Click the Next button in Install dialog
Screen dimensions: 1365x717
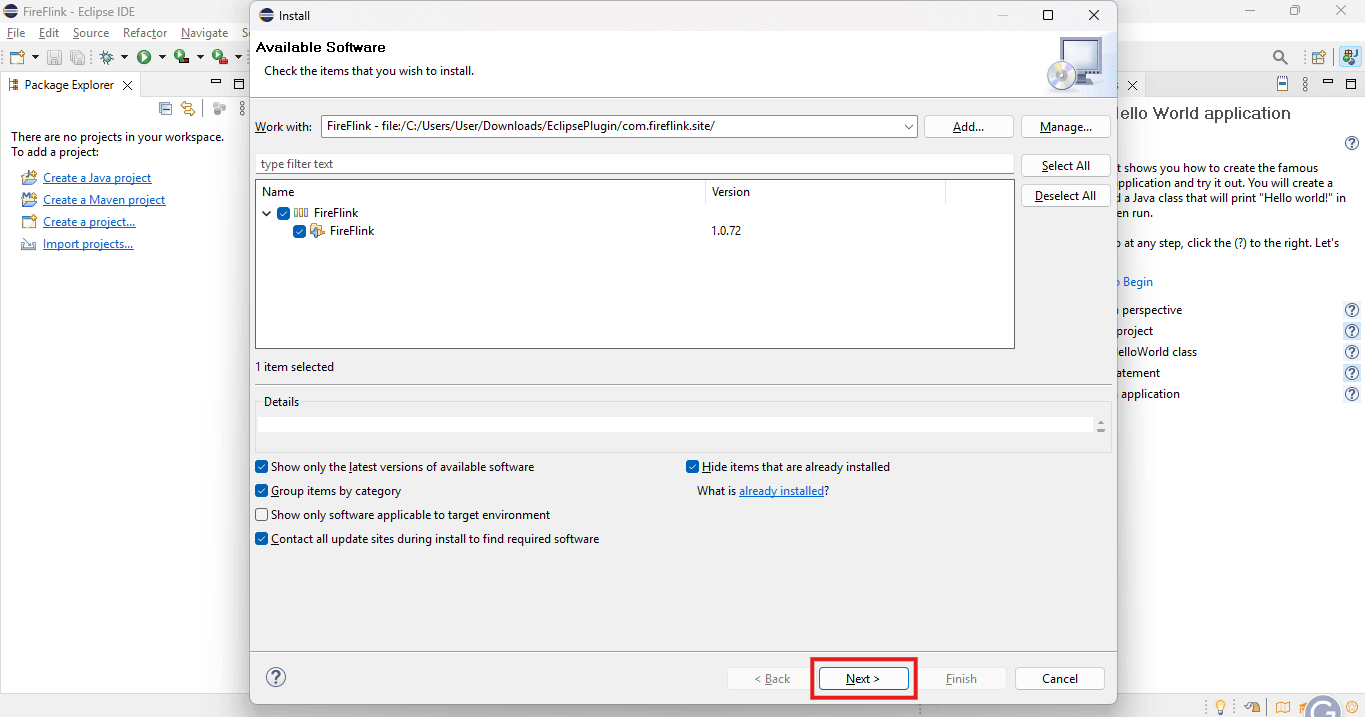point(863,679)
